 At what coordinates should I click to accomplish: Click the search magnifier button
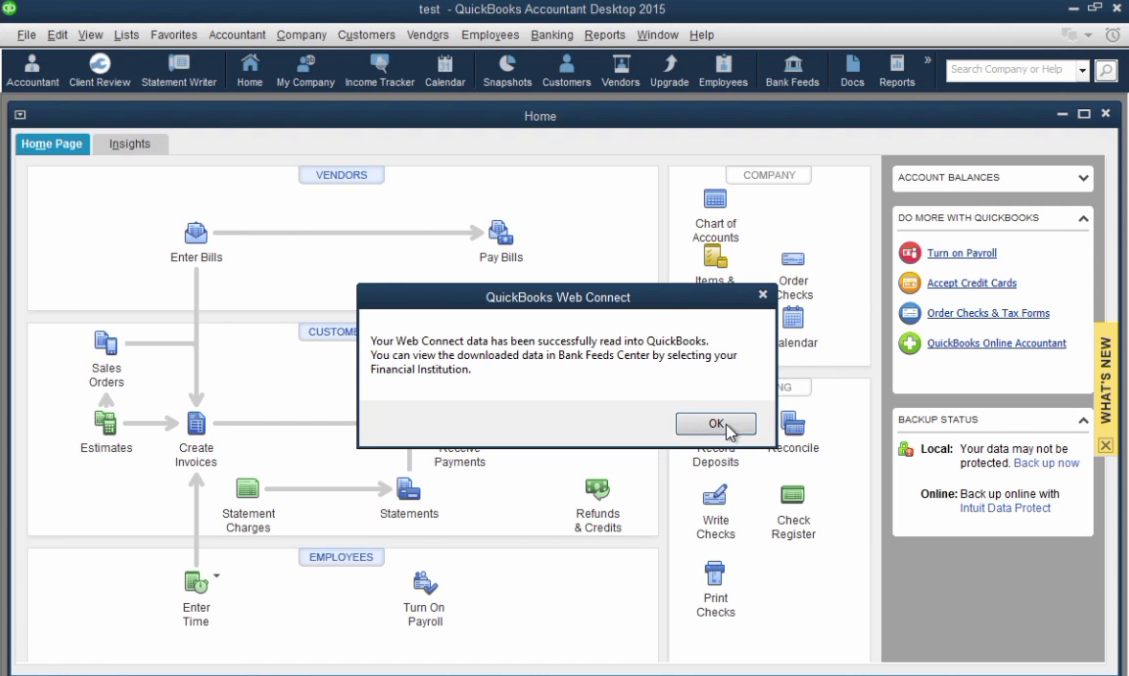point(1106,70)
